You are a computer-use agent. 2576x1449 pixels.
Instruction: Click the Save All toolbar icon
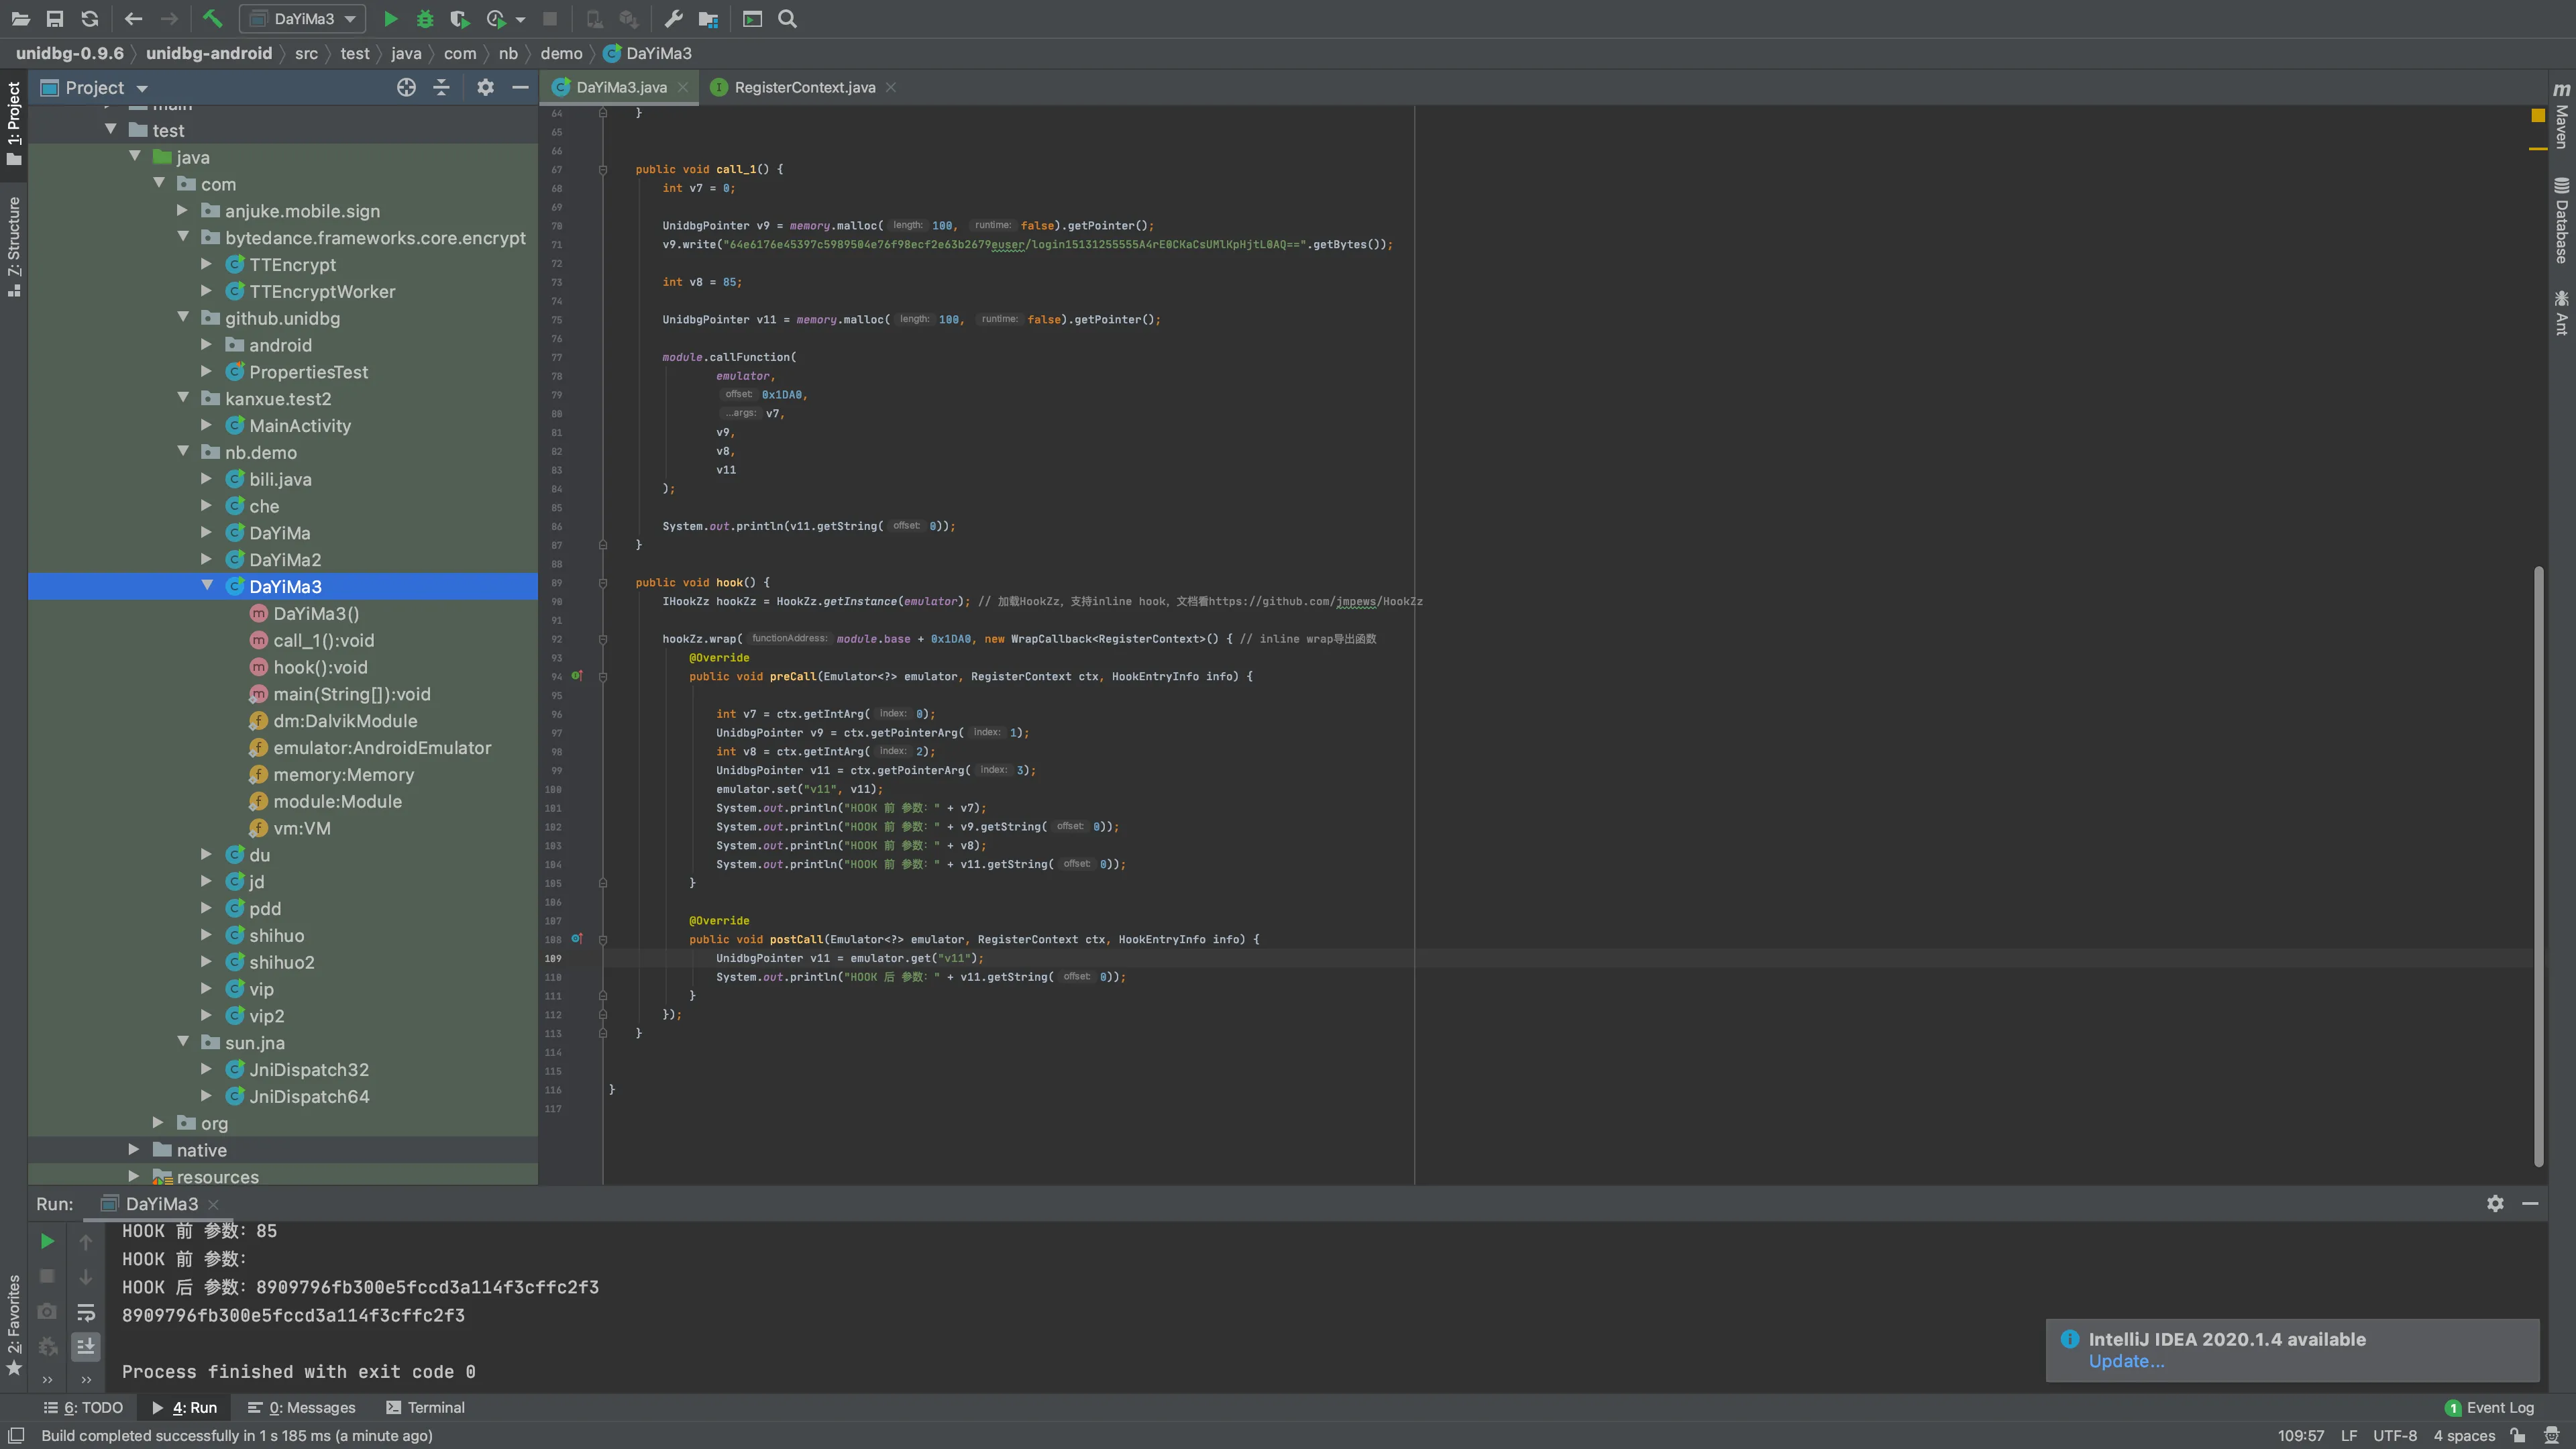pyautogui.click(x=55, y=19)
